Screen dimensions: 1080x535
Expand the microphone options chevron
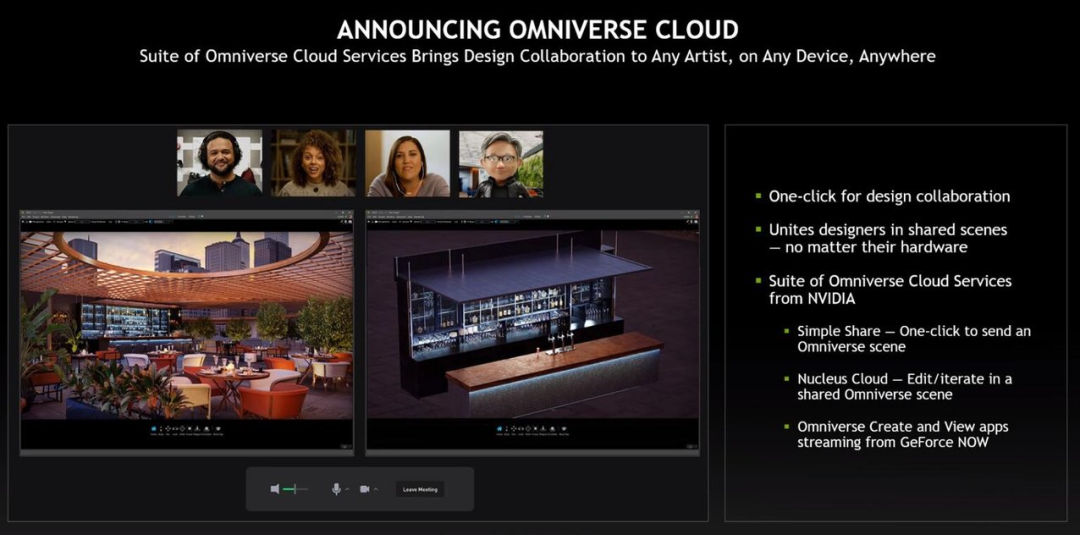coord(347,489)
